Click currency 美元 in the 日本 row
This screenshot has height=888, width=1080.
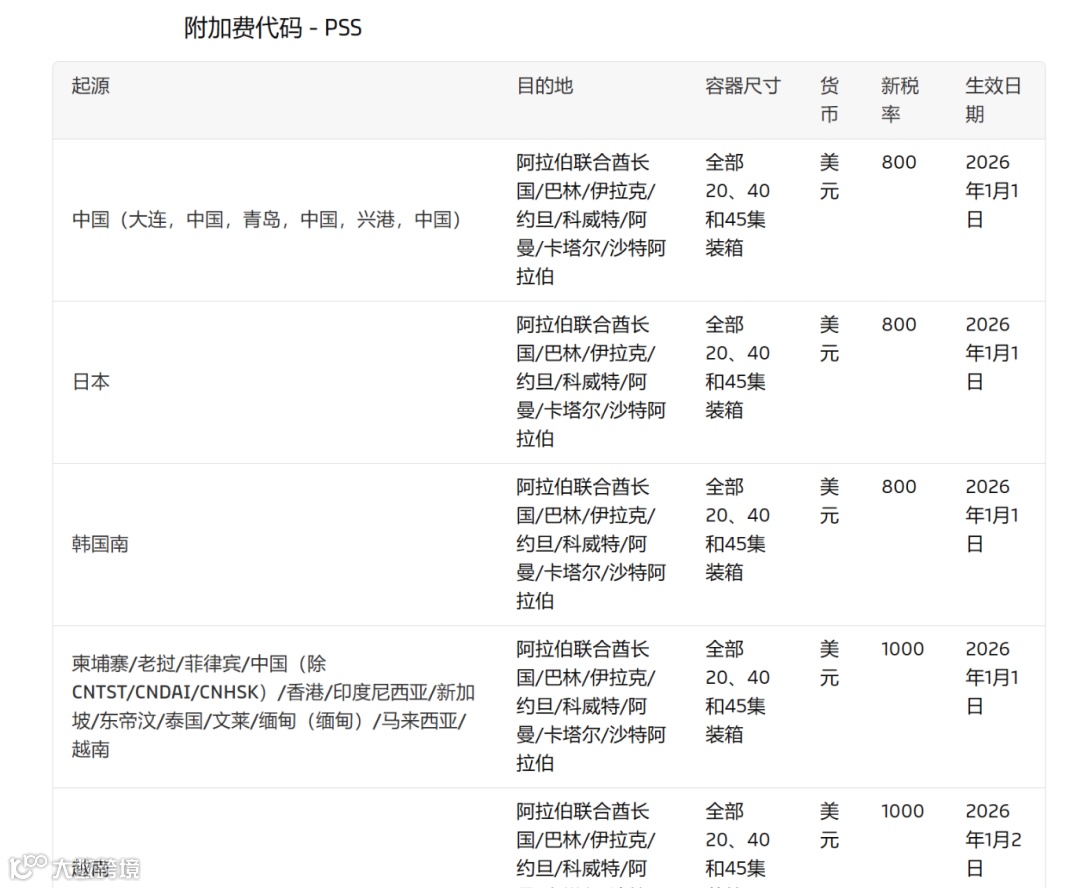pos(829,339)
